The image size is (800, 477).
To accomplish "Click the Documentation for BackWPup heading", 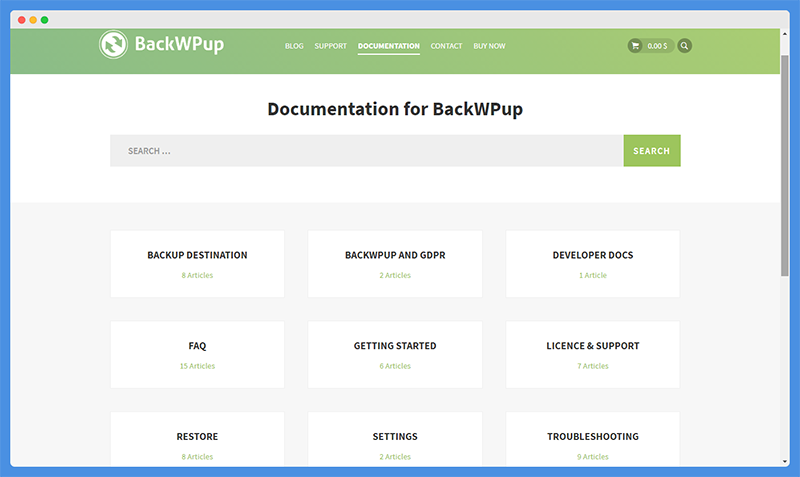I will pyautogui.click(x=395, y=109).
